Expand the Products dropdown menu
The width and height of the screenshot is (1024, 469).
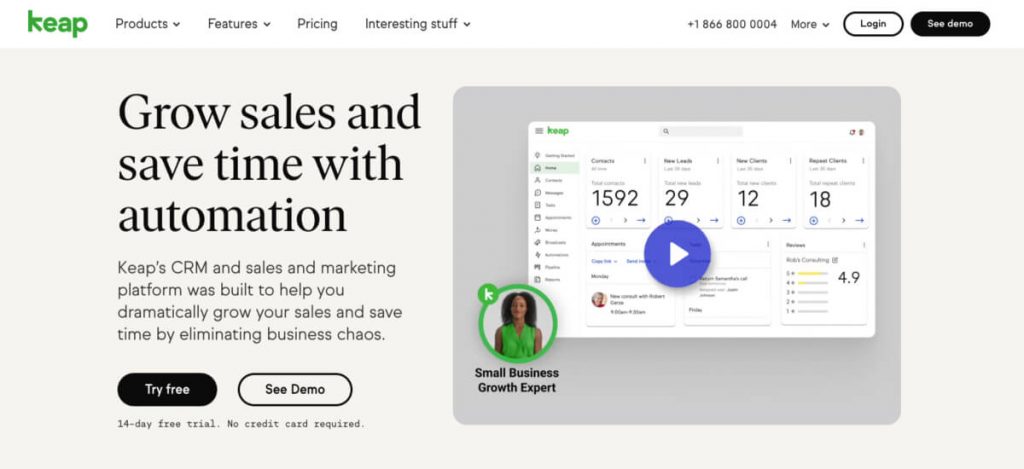[x=147, y=24]
